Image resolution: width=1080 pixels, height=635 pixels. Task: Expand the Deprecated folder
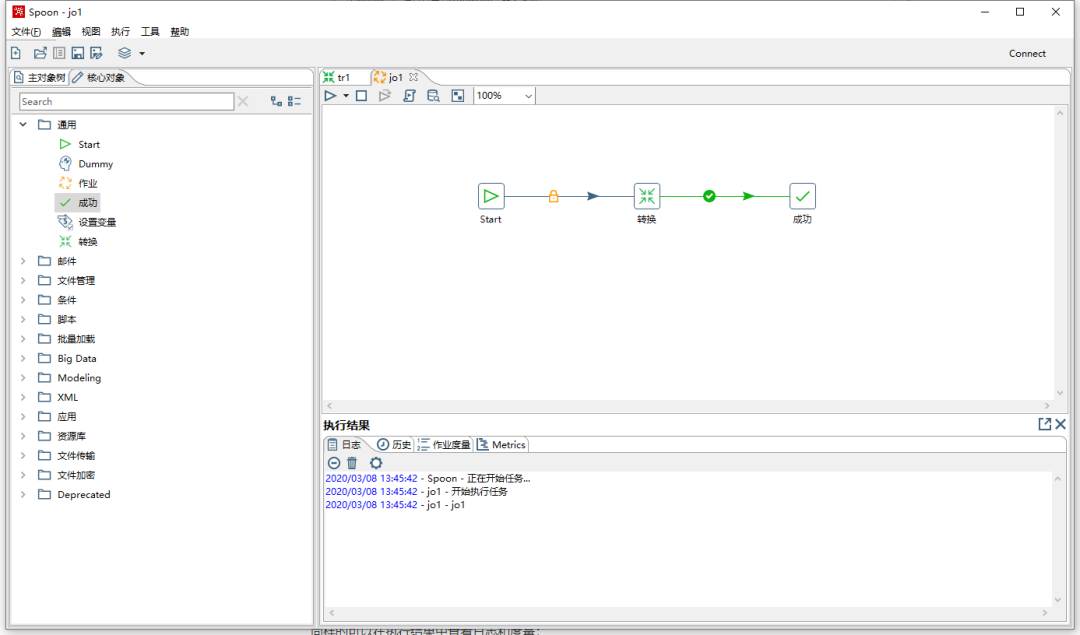point(23,495)
